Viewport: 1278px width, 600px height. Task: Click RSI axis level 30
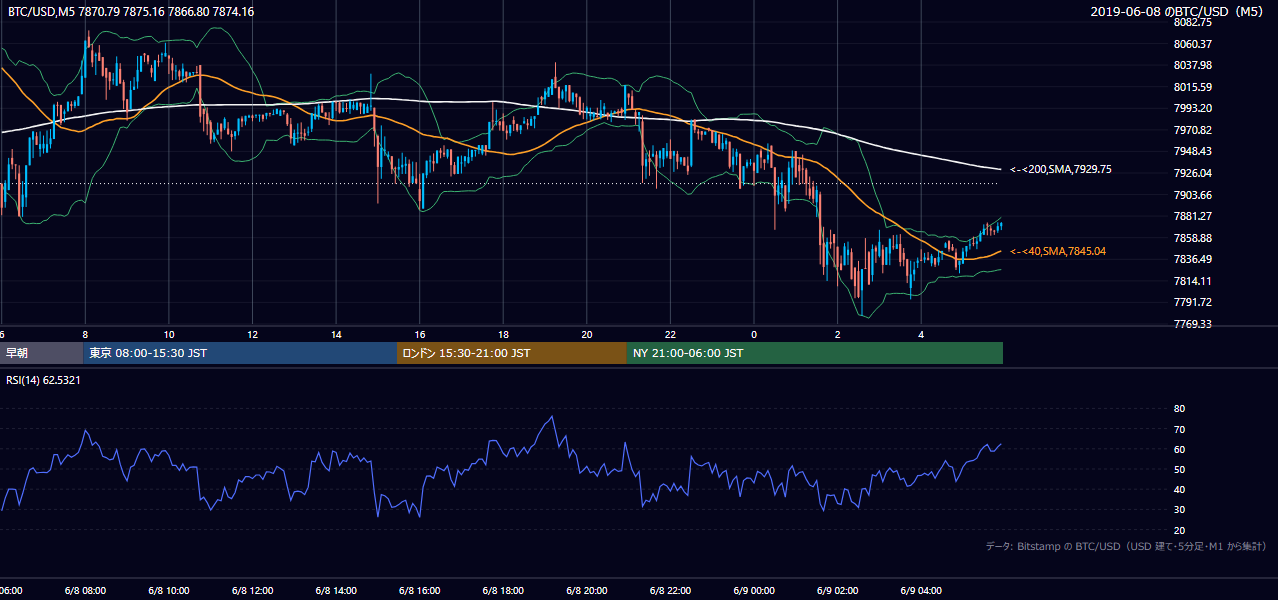(1179, 509)
